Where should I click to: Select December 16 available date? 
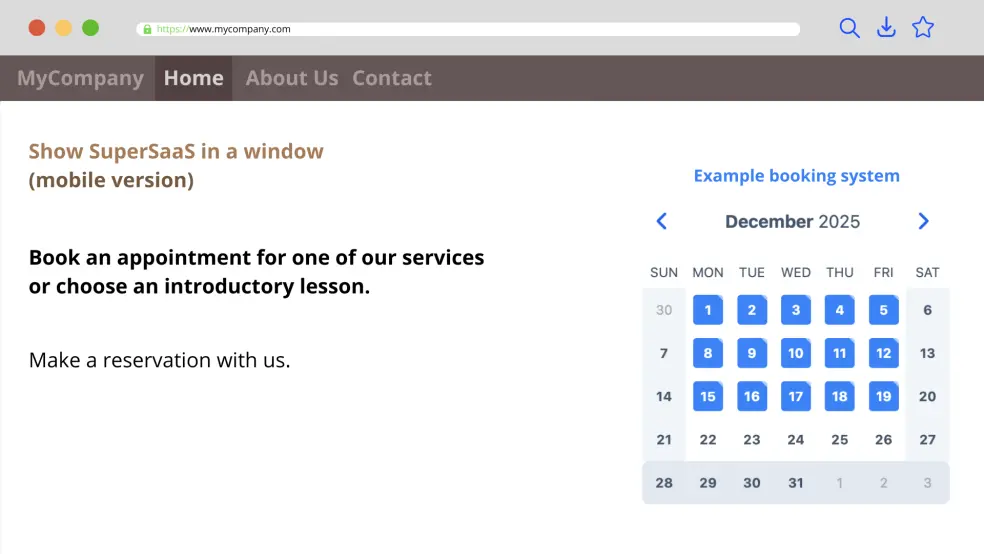[752, 396]
